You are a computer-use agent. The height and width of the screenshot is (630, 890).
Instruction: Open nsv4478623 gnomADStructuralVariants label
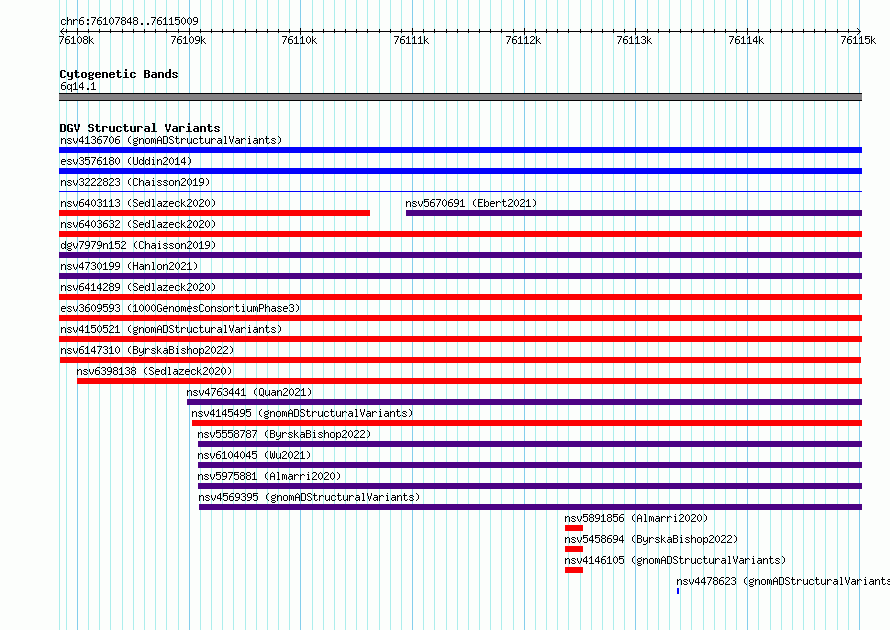[783, 581]
